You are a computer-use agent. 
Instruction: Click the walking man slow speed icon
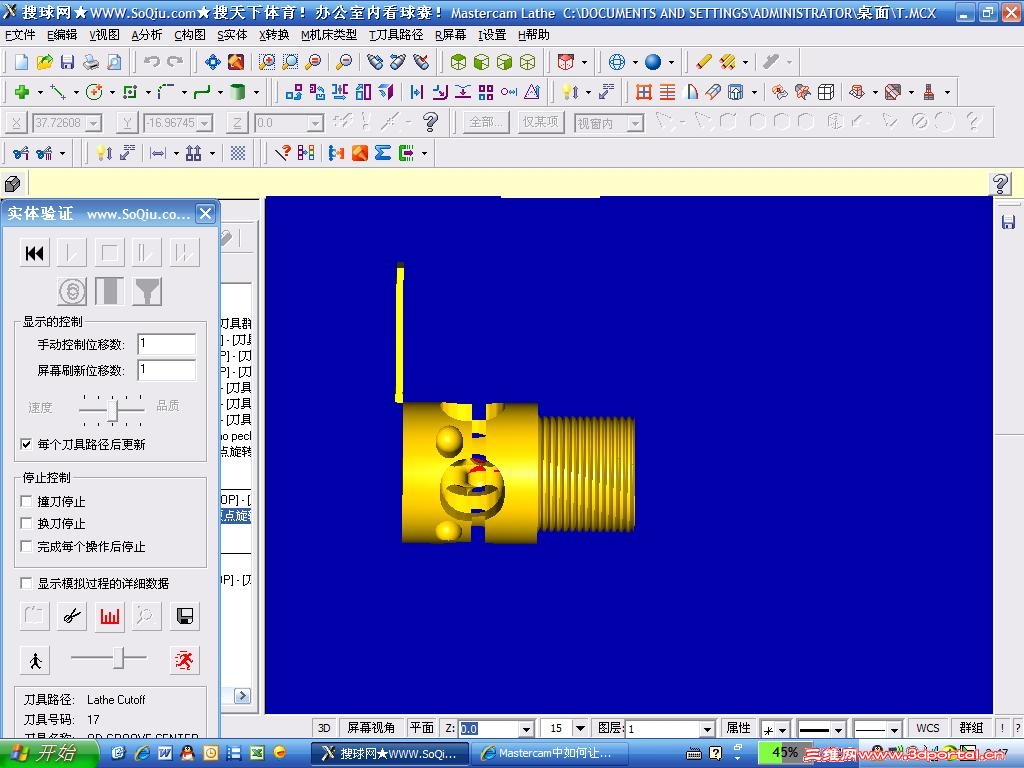[35, 660]
